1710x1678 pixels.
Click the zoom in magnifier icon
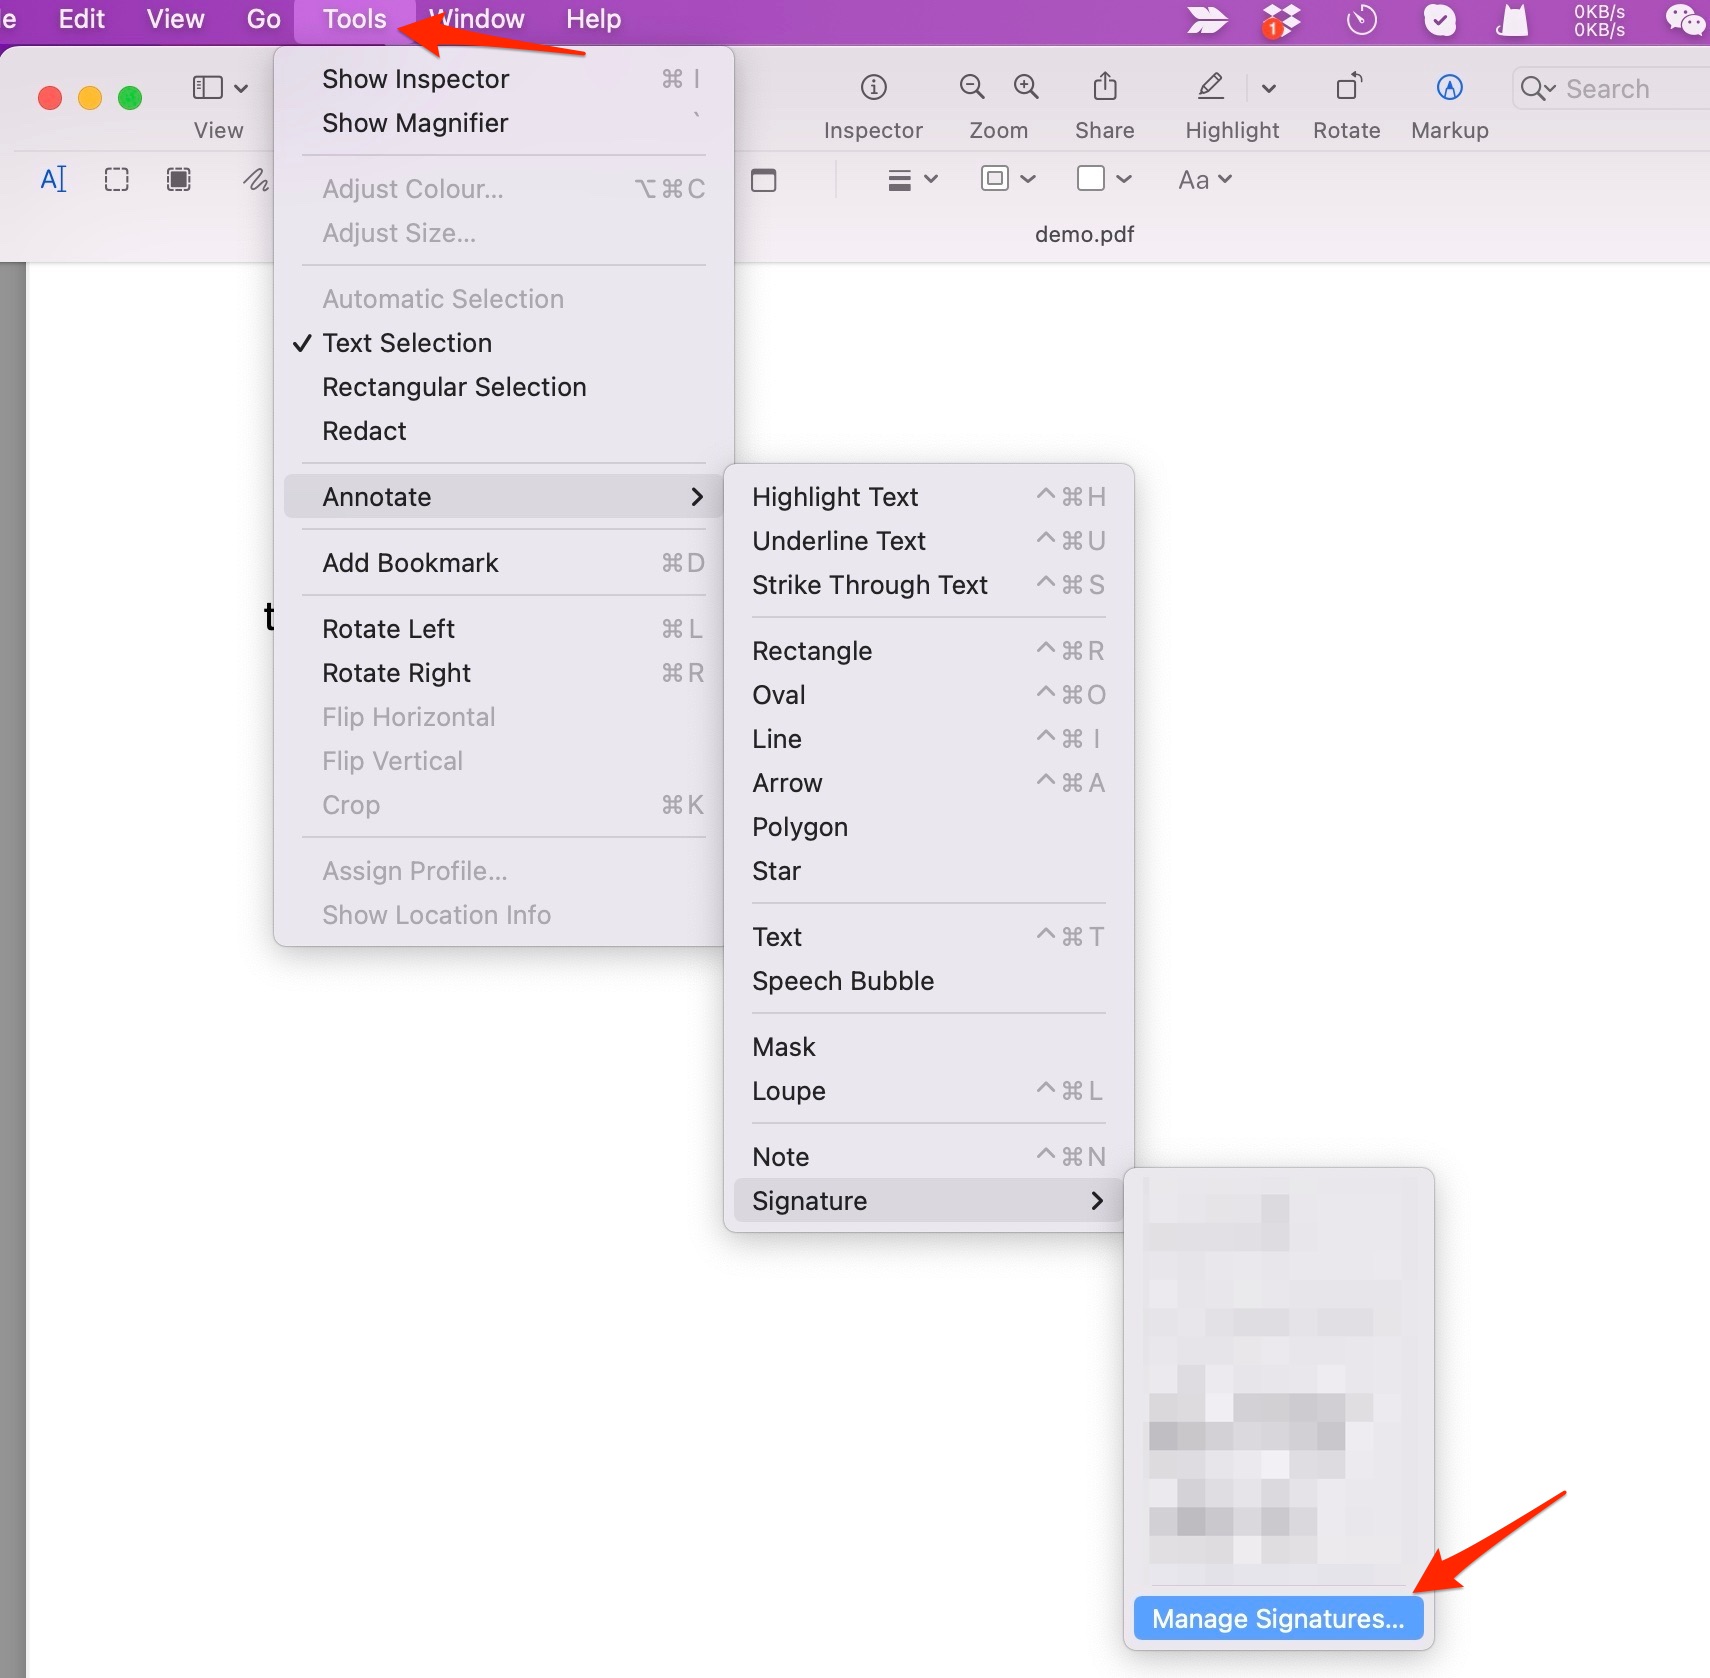click(1026, 88)
